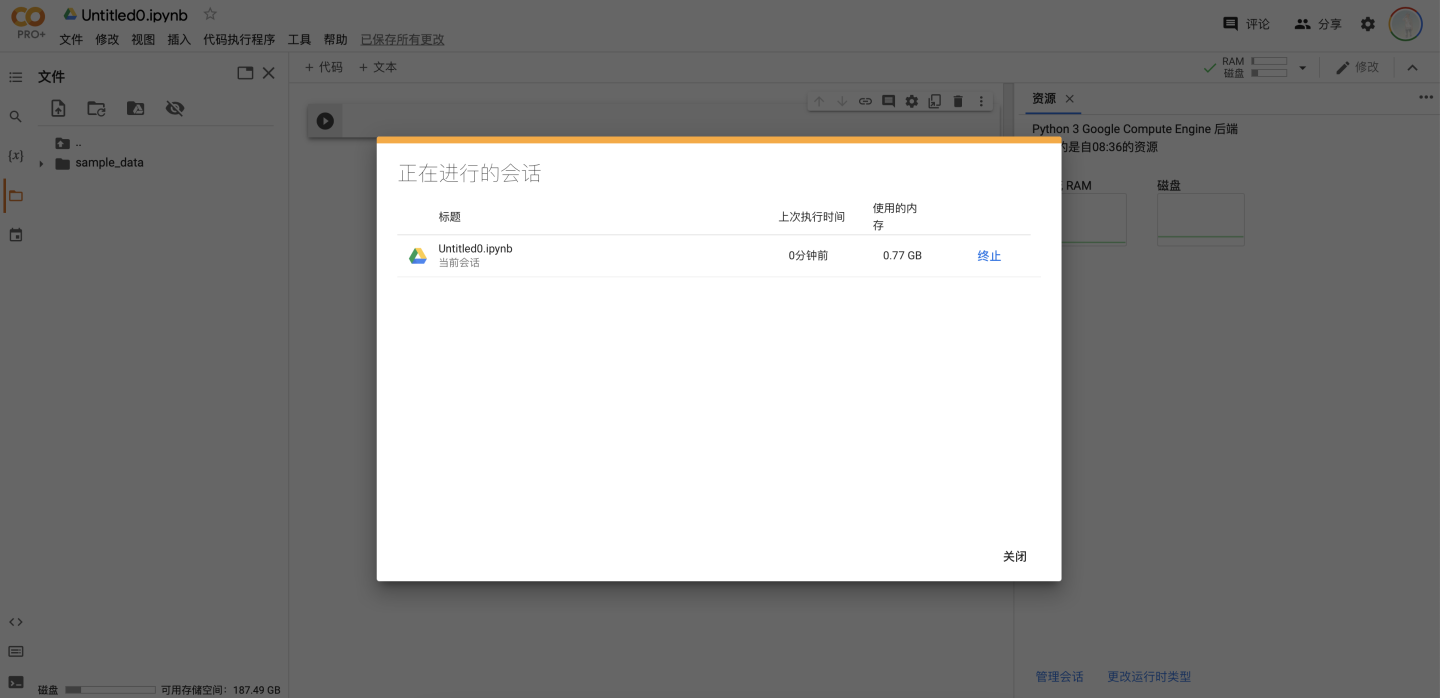The width and height of the screenshot is (1440, 698).
Task: Click the 磁盘 usage graph
Action: coord(1201,219)
